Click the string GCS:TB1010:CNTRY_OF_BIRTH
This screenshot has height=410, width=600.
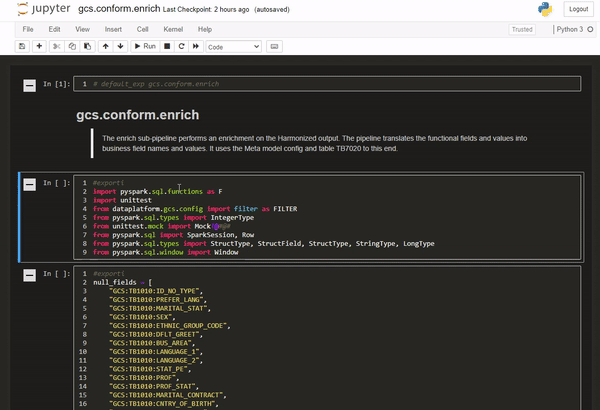point(162,404)
